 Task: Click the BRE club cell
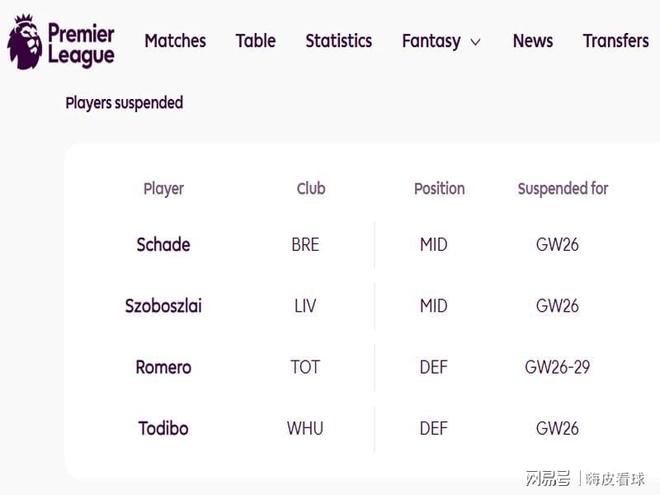coord(305,245)
